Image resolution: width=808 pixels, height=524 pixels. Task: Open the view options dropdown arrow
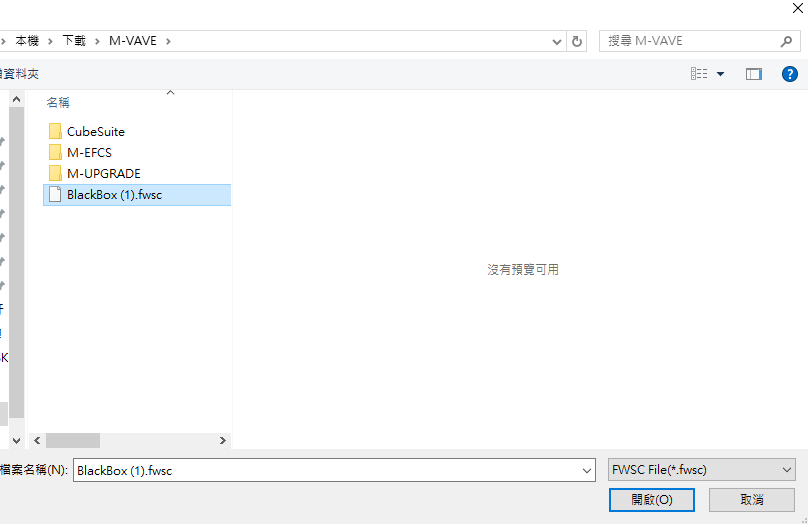click(720, 74)
